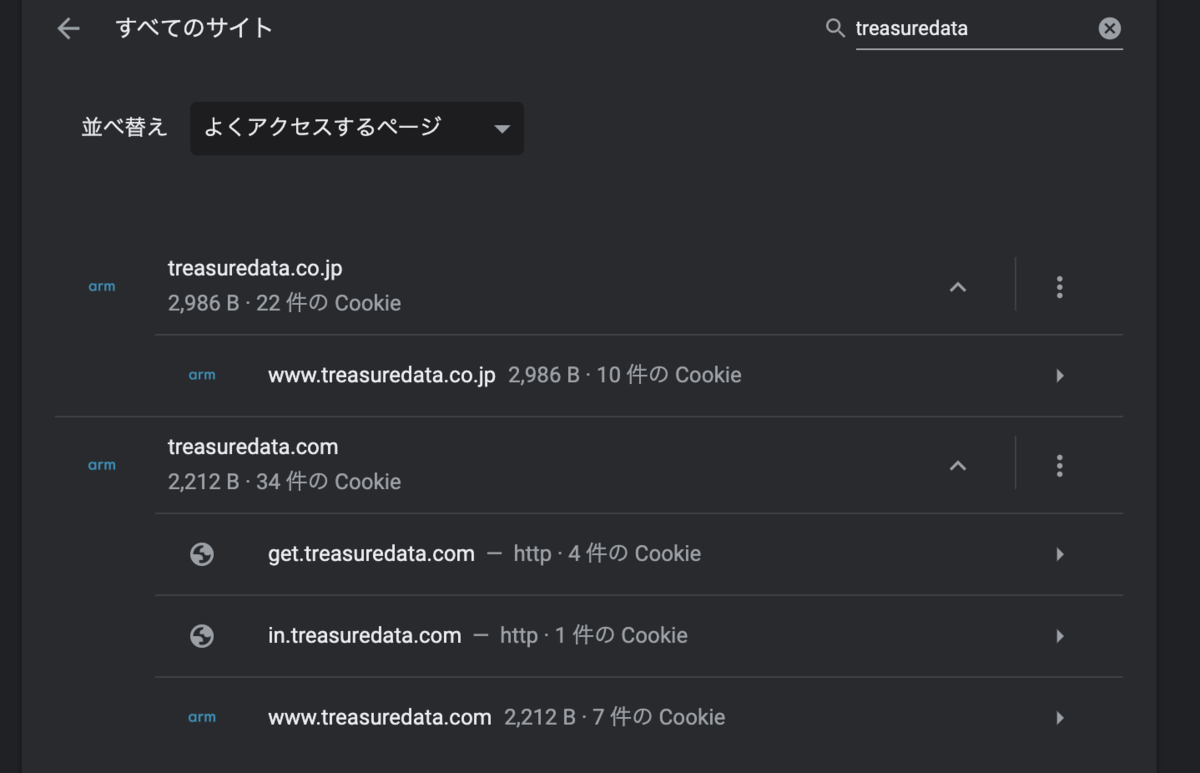Collapse the treasuredata.com group chevron
This screenshot has height=773, width=1200.
pos(958,465)
